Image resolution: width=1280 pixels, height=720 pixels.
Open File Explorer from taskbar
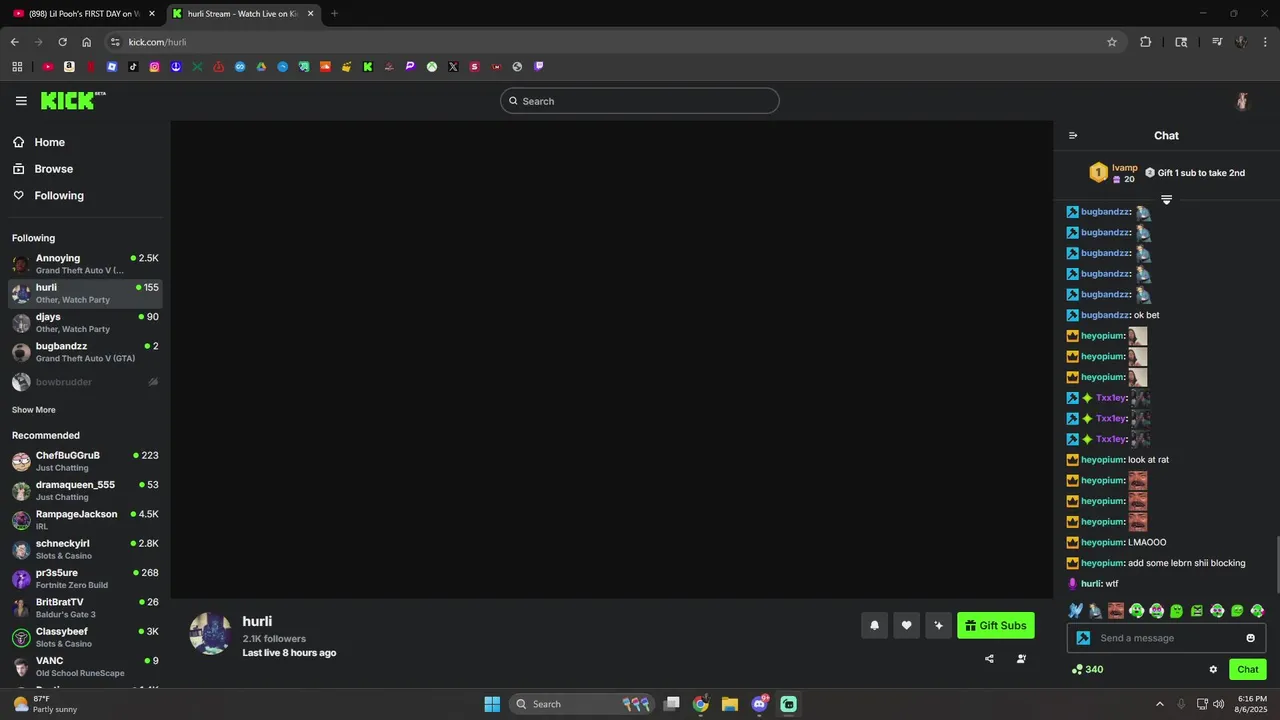[730, 704]
